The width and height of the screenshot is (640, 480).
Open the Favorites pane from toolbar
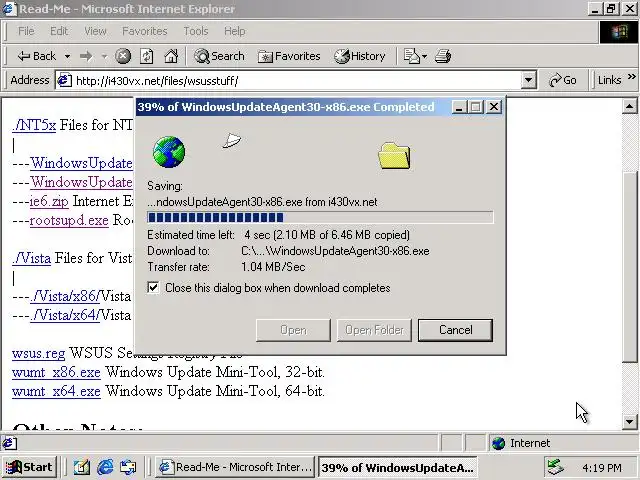(289, 56)
